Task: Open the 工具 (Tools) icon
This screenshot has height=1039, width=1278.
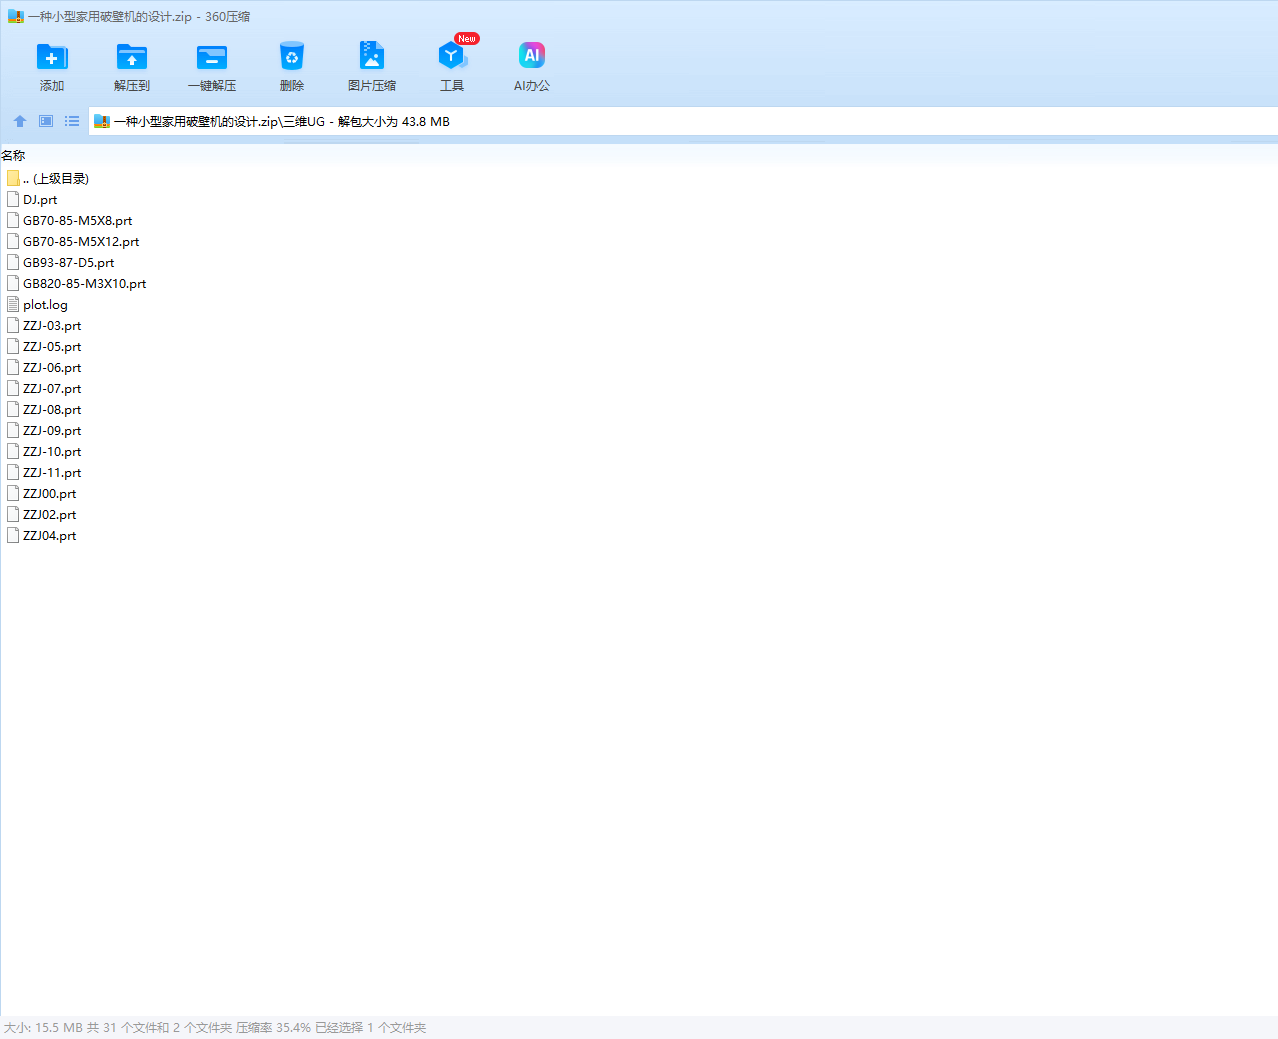Action: pos(452,57)
